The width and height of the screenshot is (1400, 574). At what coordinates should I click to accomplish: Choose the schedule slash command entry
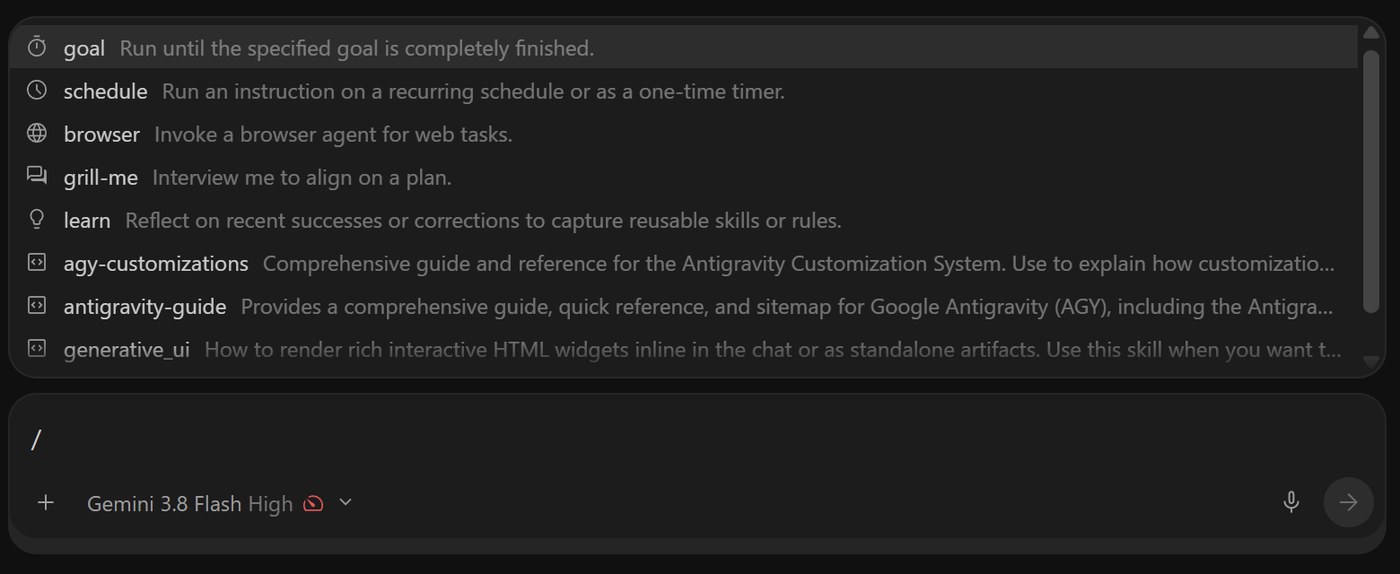683,91
